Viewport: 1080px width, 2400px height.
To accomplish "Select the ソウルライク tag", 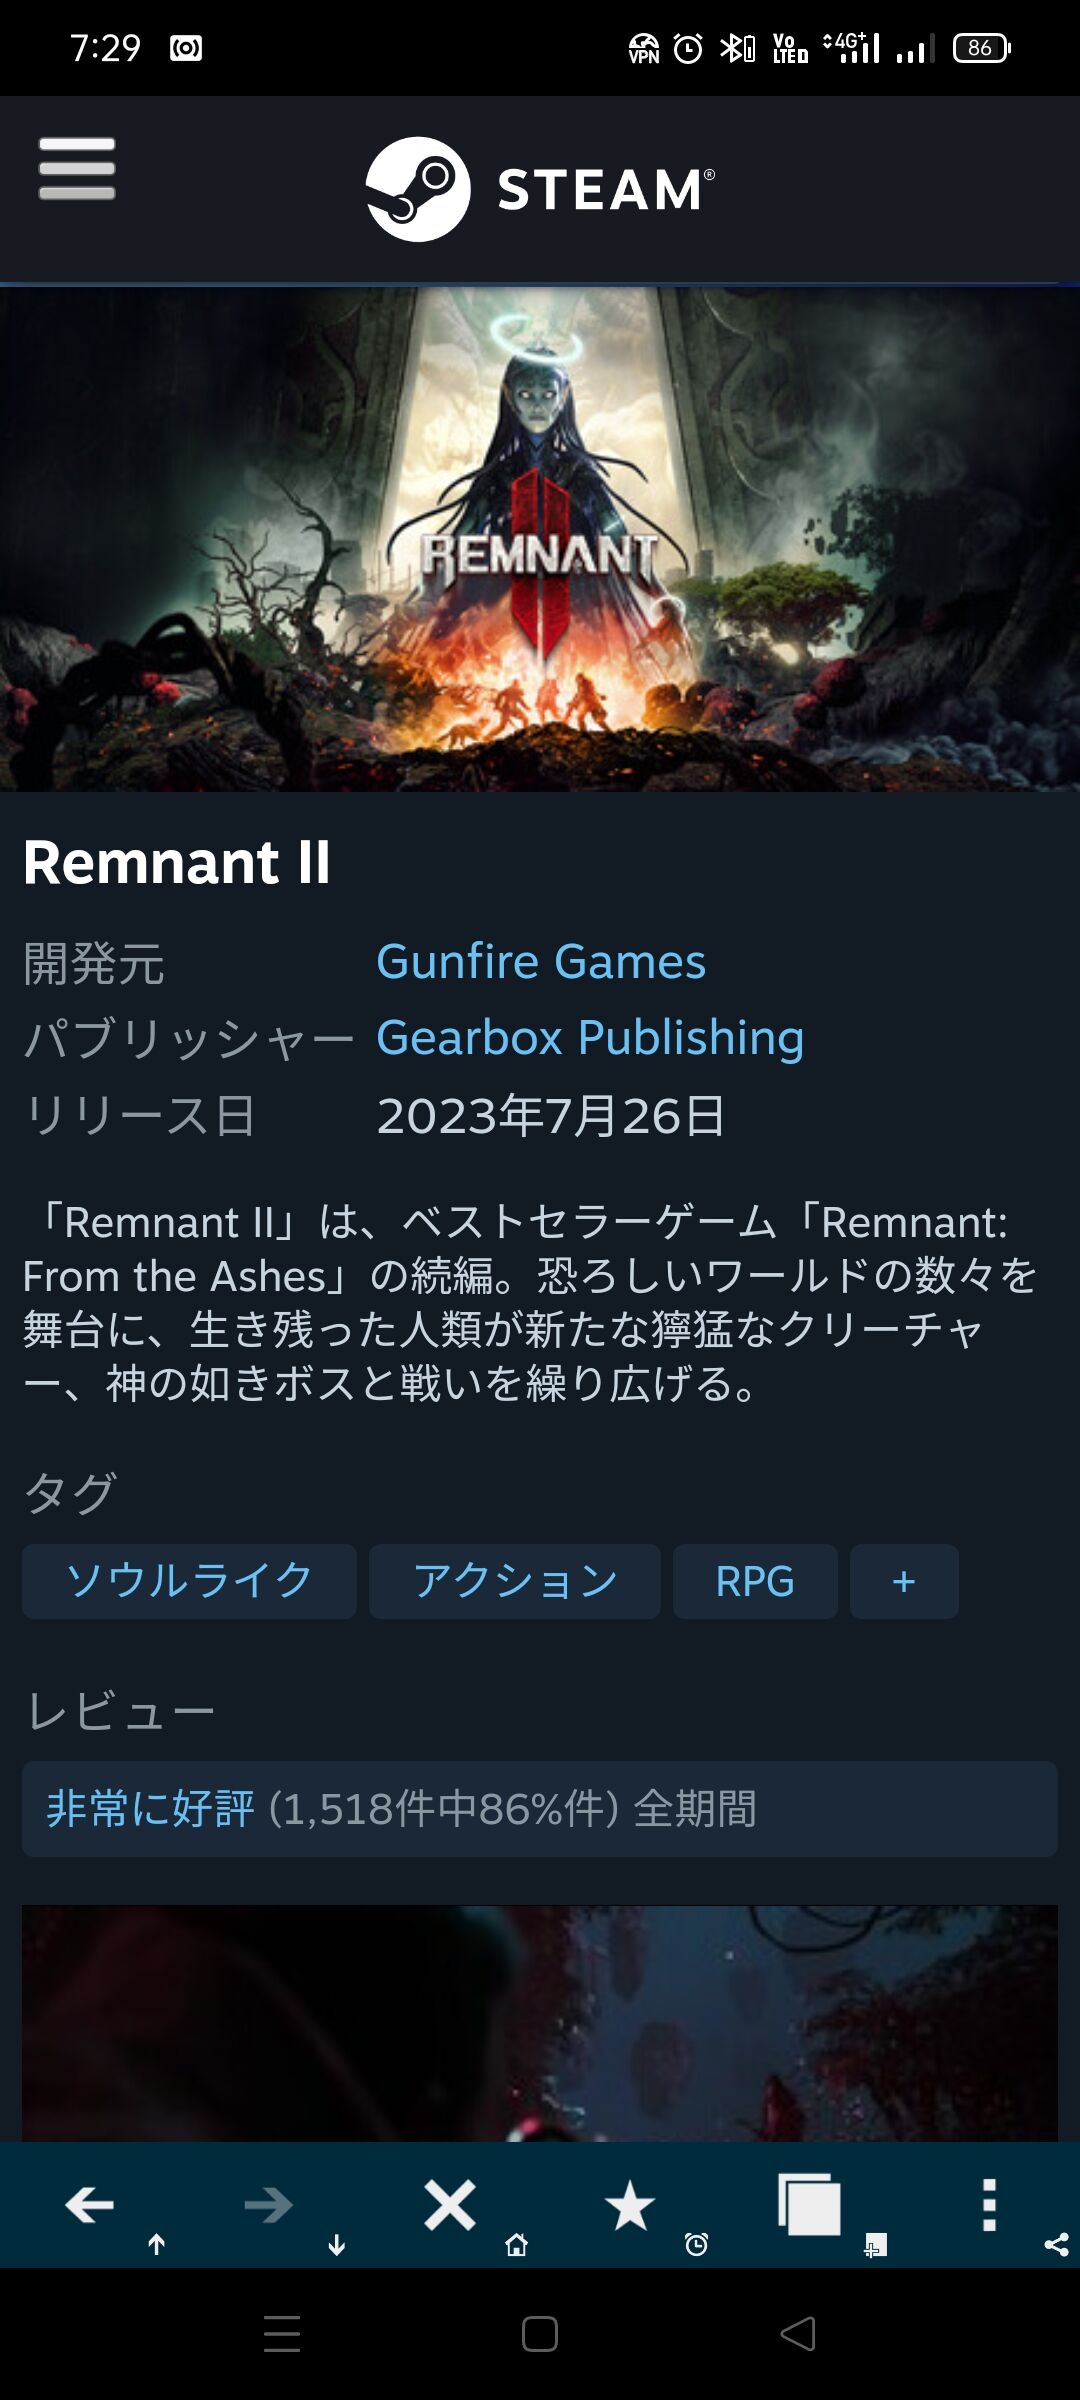I will (189, 1581).
